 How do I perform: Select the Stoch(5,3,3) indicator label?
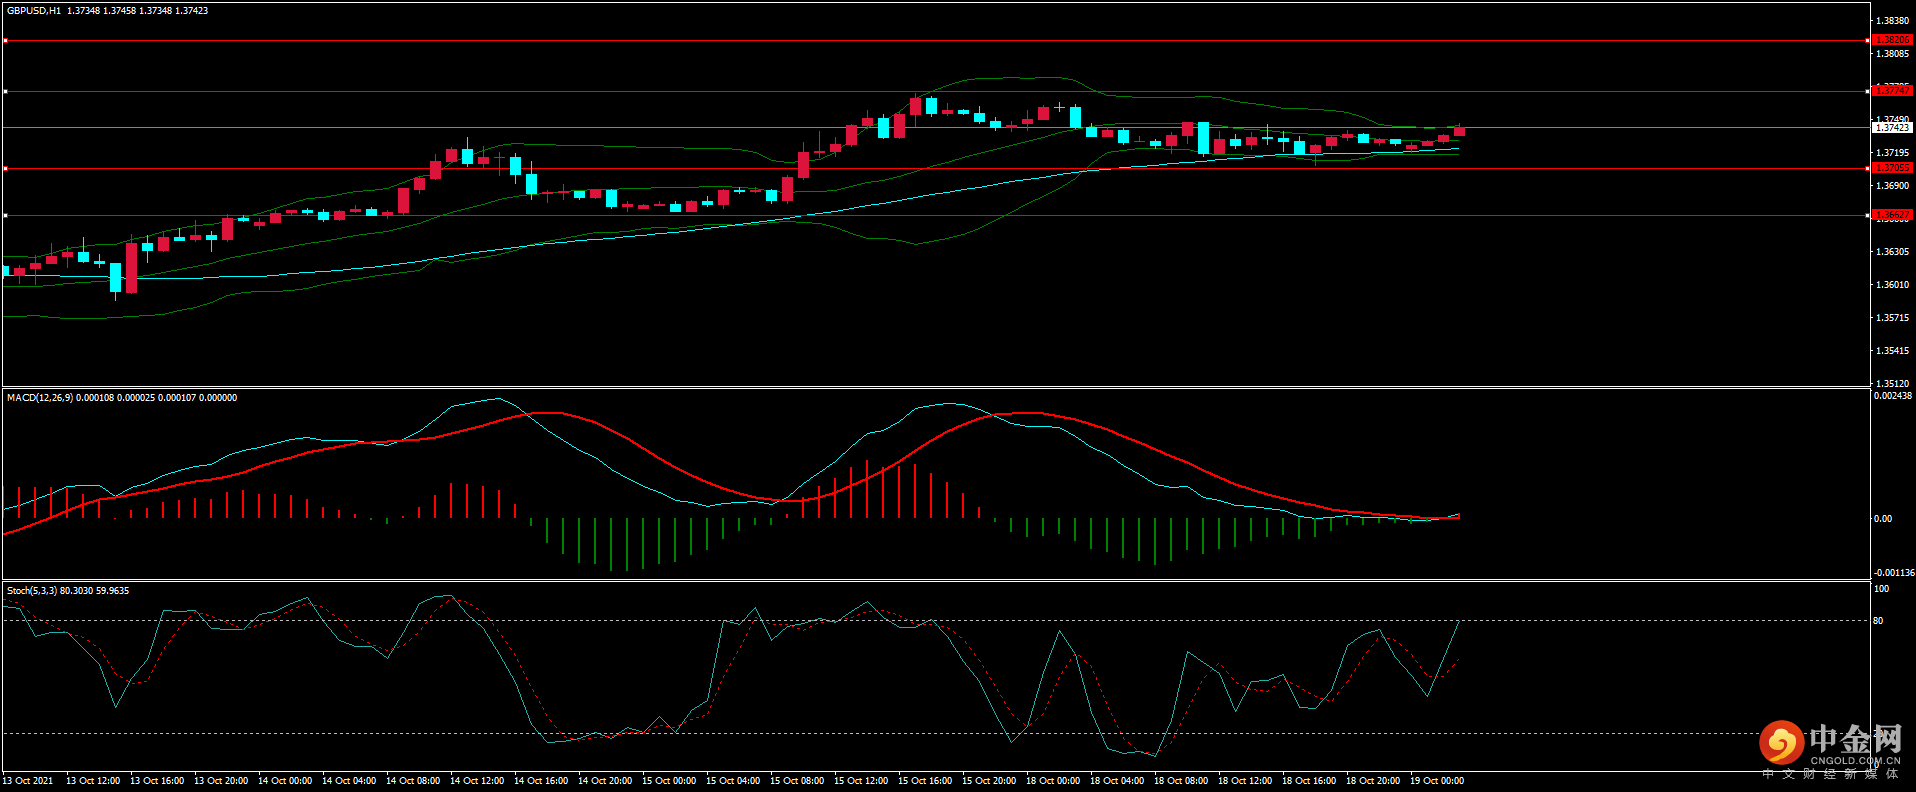pyautogui.click(x=32, y=591)
